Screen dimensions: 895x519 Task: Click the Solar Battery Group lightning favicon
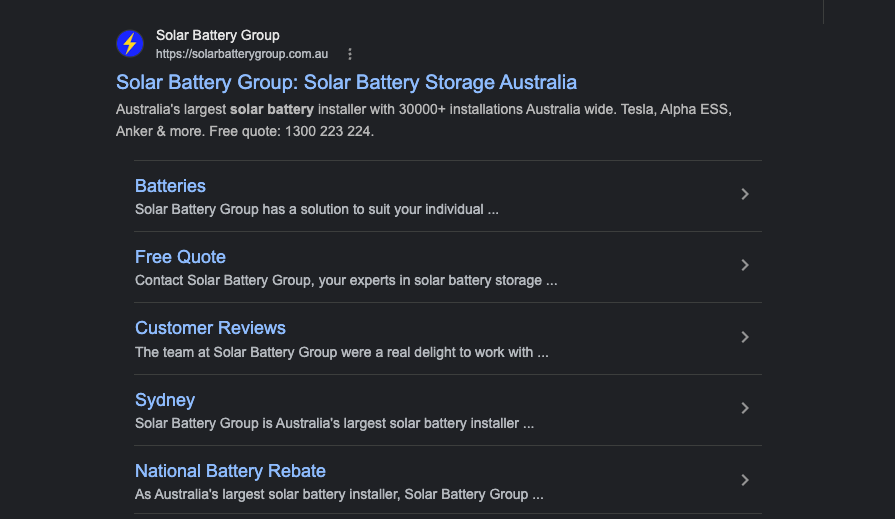pos(130,43)
